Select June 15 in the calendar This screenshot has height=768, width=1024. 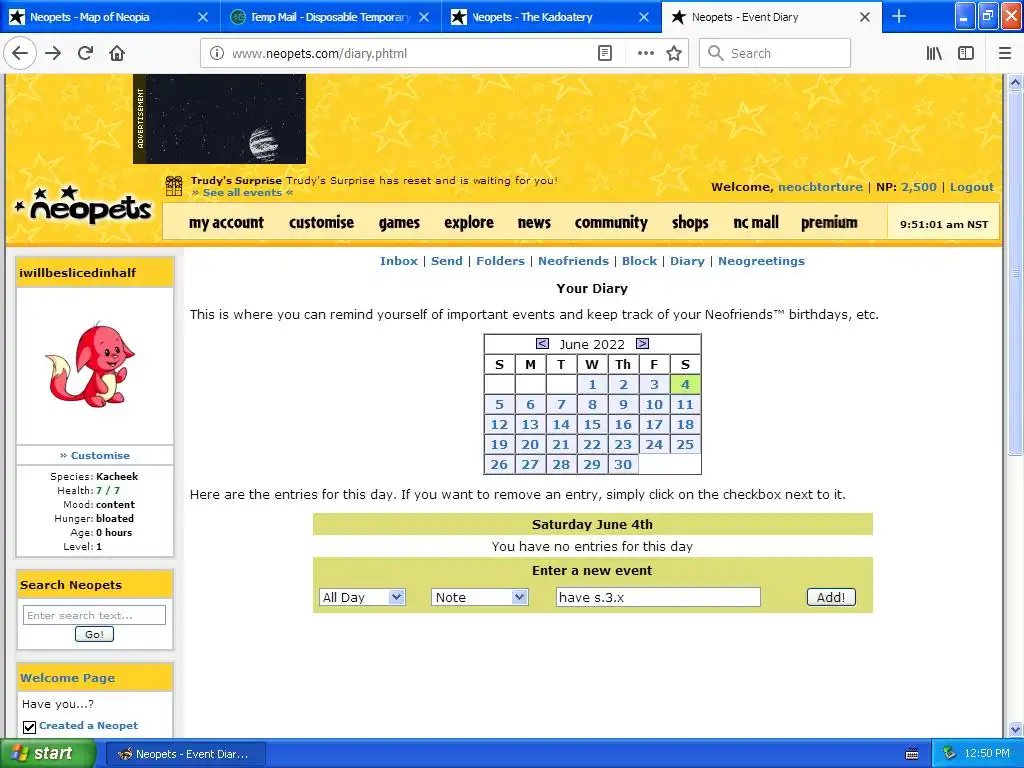click(x=592, y=424)
